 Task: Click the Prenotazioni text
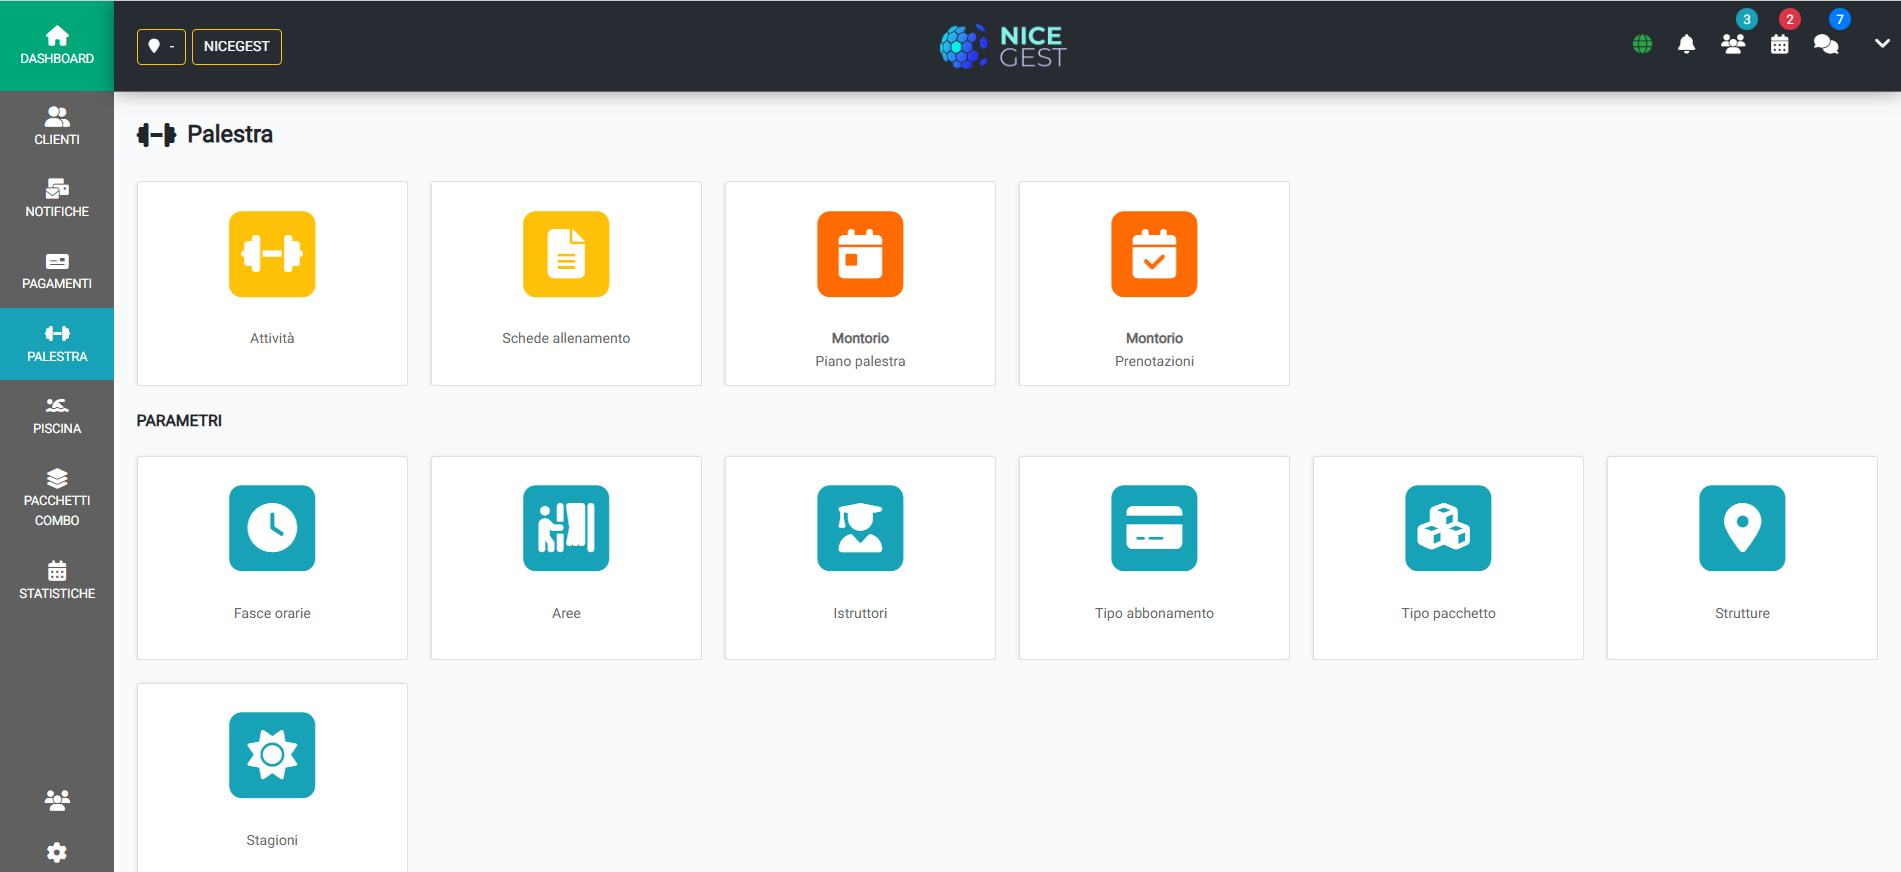(1154, 361)
